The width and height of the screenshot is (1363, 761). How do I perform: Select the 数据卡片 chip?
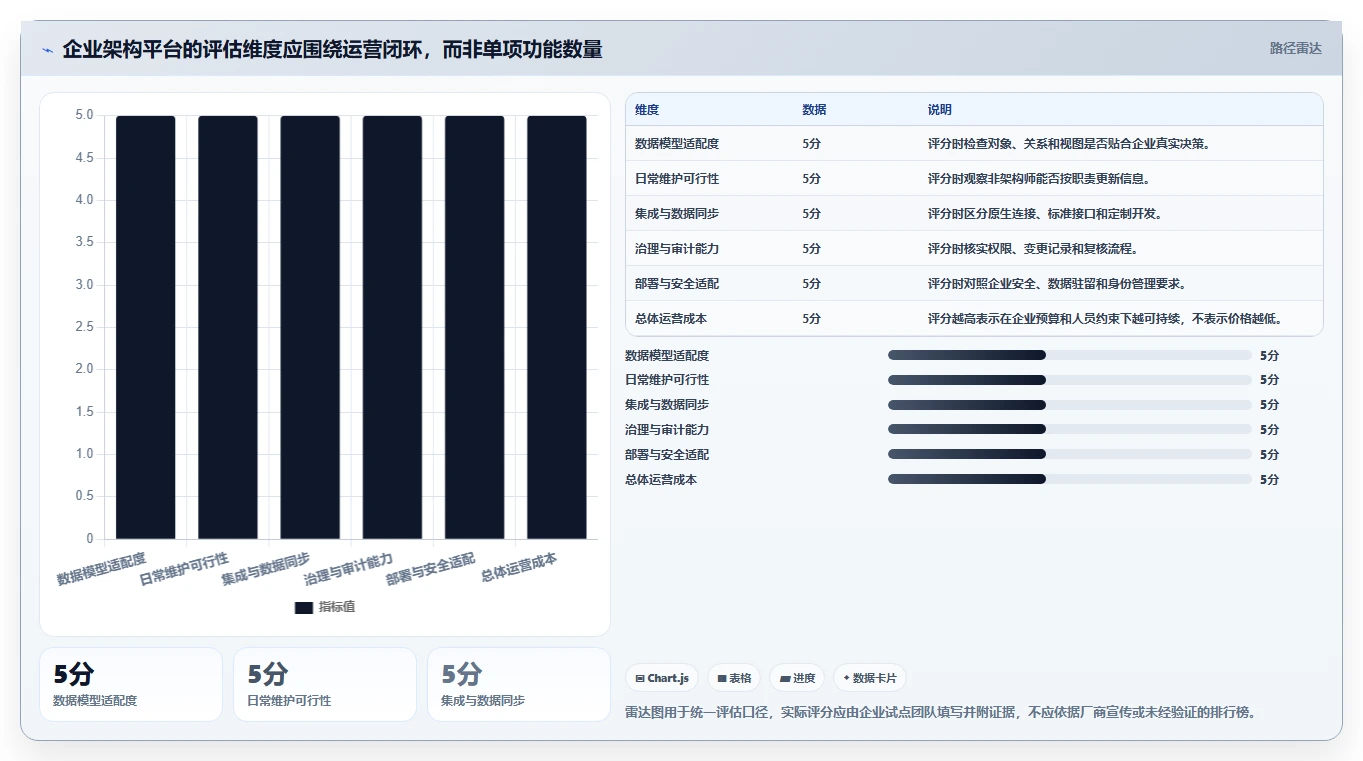[870, 678]
